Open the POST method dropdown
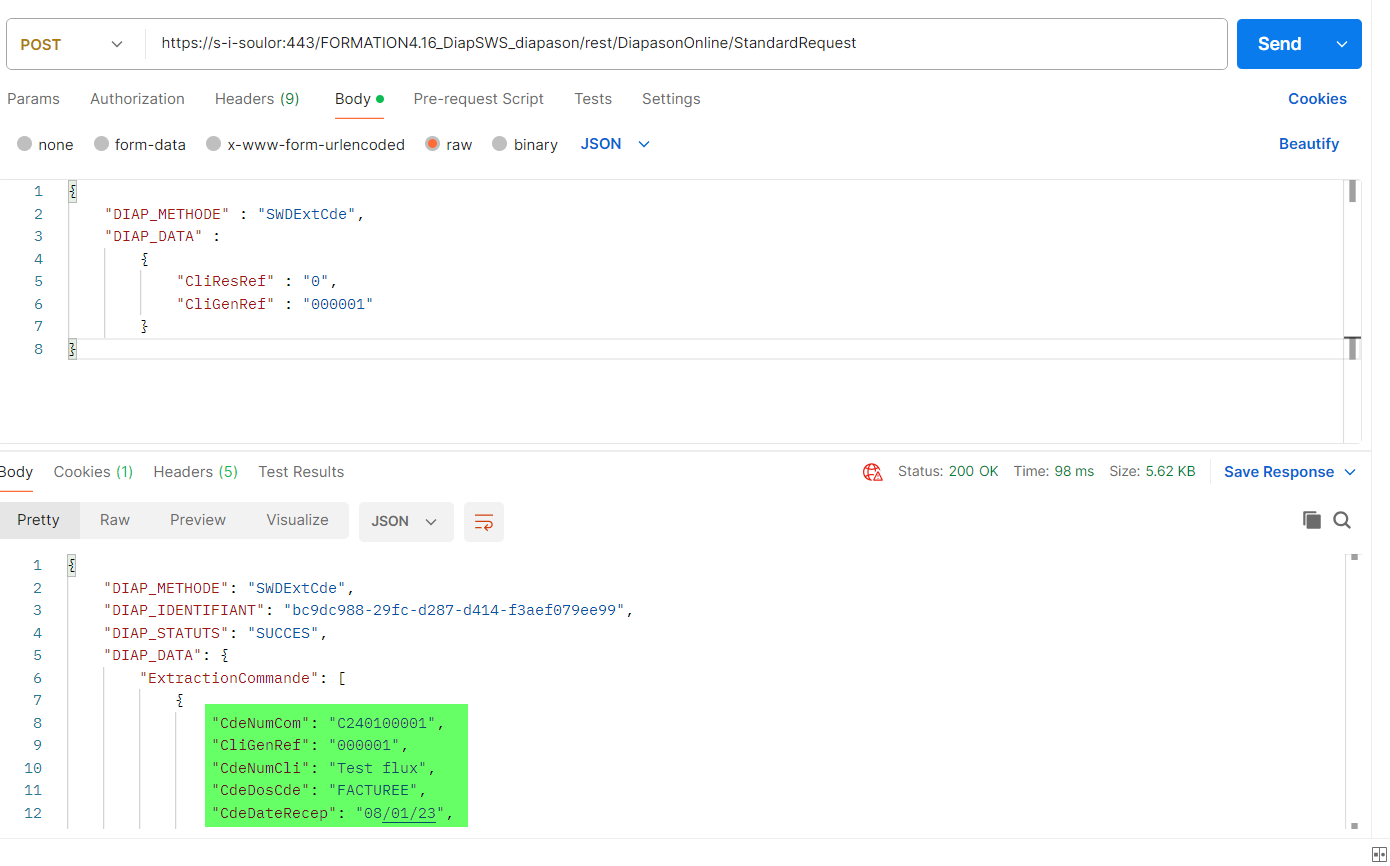1390x866 pixels. point(72,44)
